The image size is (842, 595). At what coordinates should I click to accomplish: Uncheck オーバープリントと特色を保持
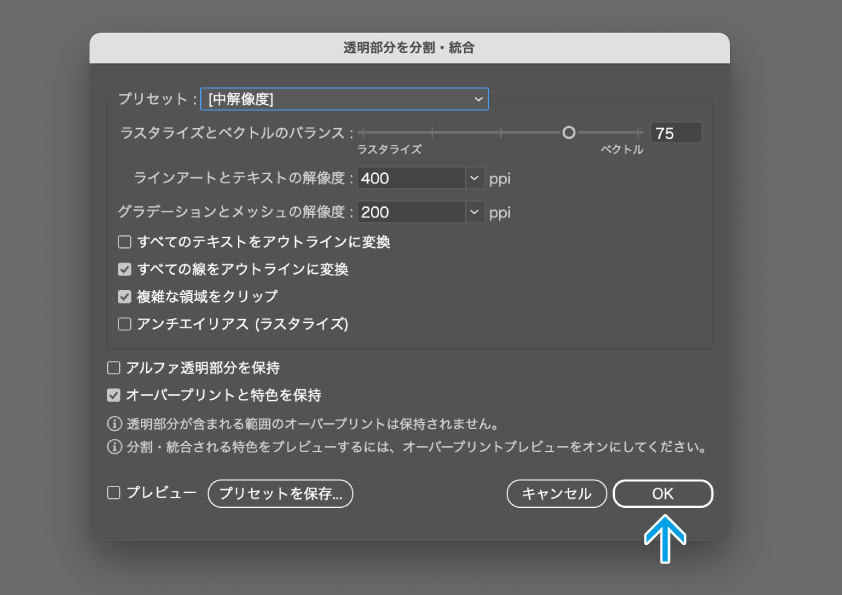[114, 395]
